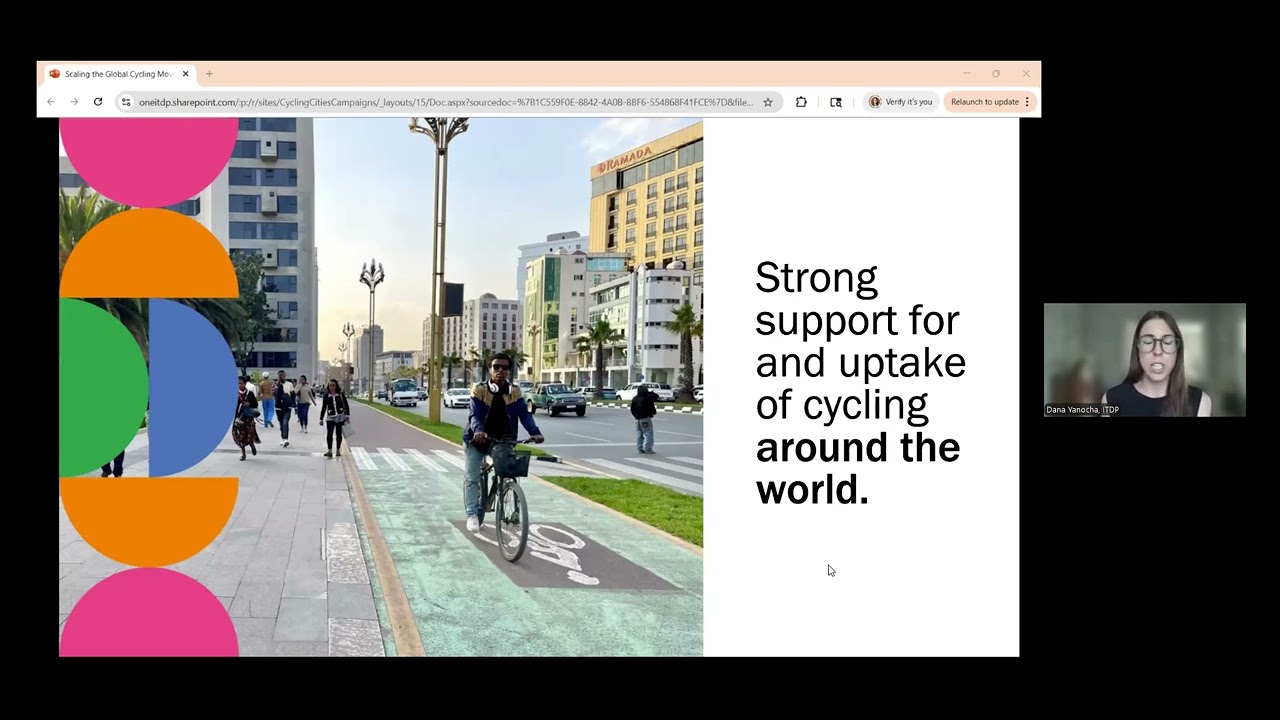The image size is (1280, 720).
Task: Click the 'Relaunch to update' button
Action: tap(985, 102)
